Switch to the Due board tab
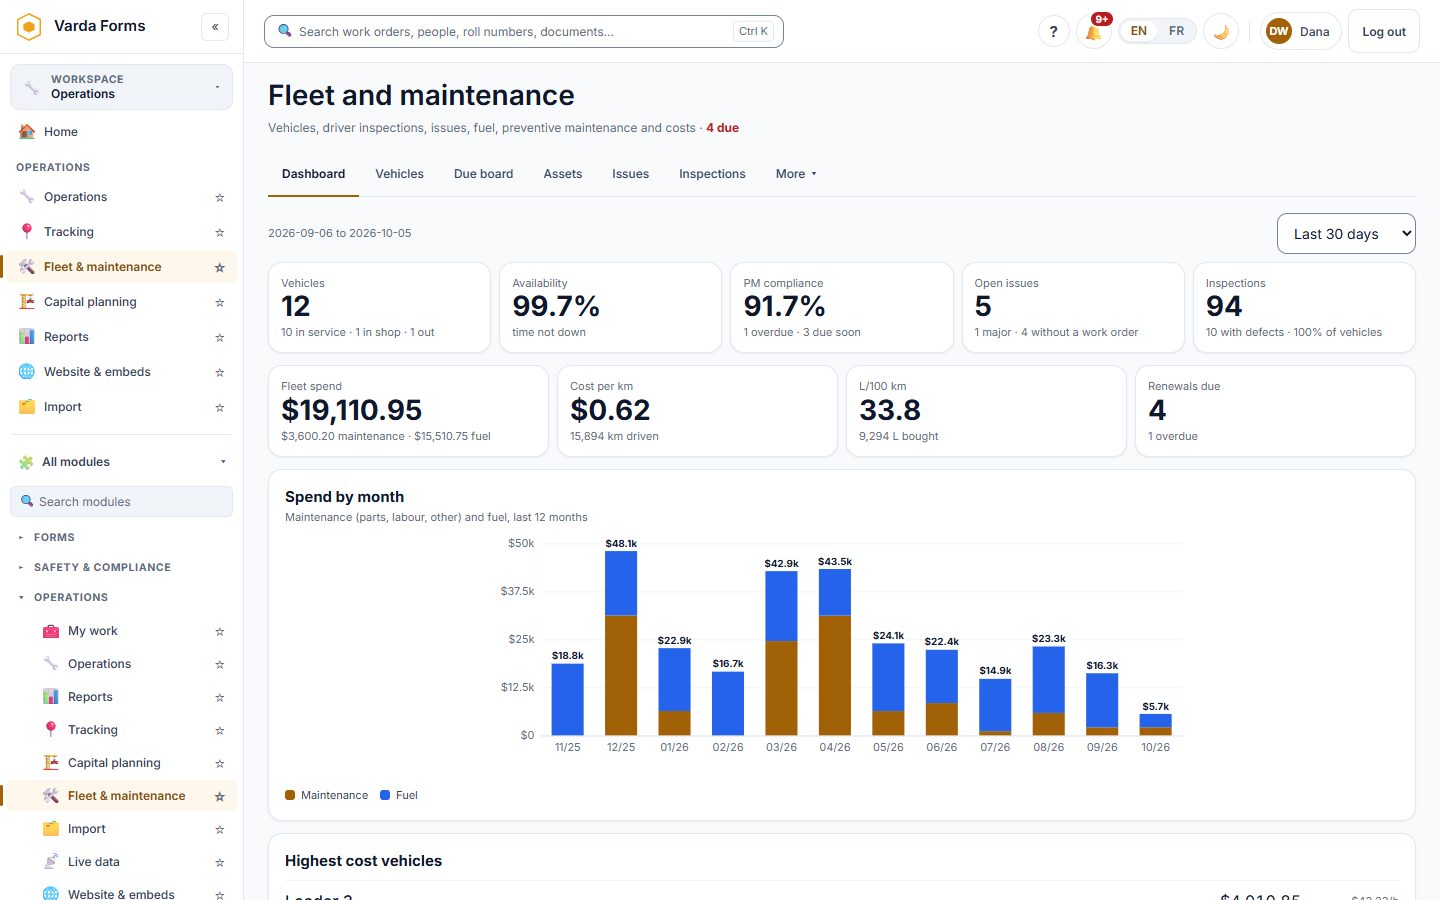Viewport: 1440px width, 900px height. (x=483, y=174)
